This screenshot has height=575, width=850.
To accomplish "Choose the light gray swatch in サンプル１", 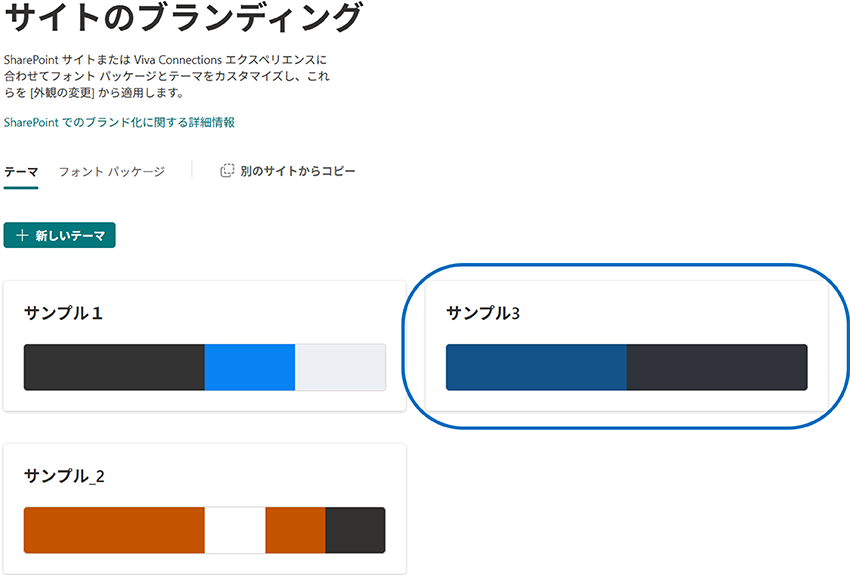I will pyautogui.click(x=340, y=367).
